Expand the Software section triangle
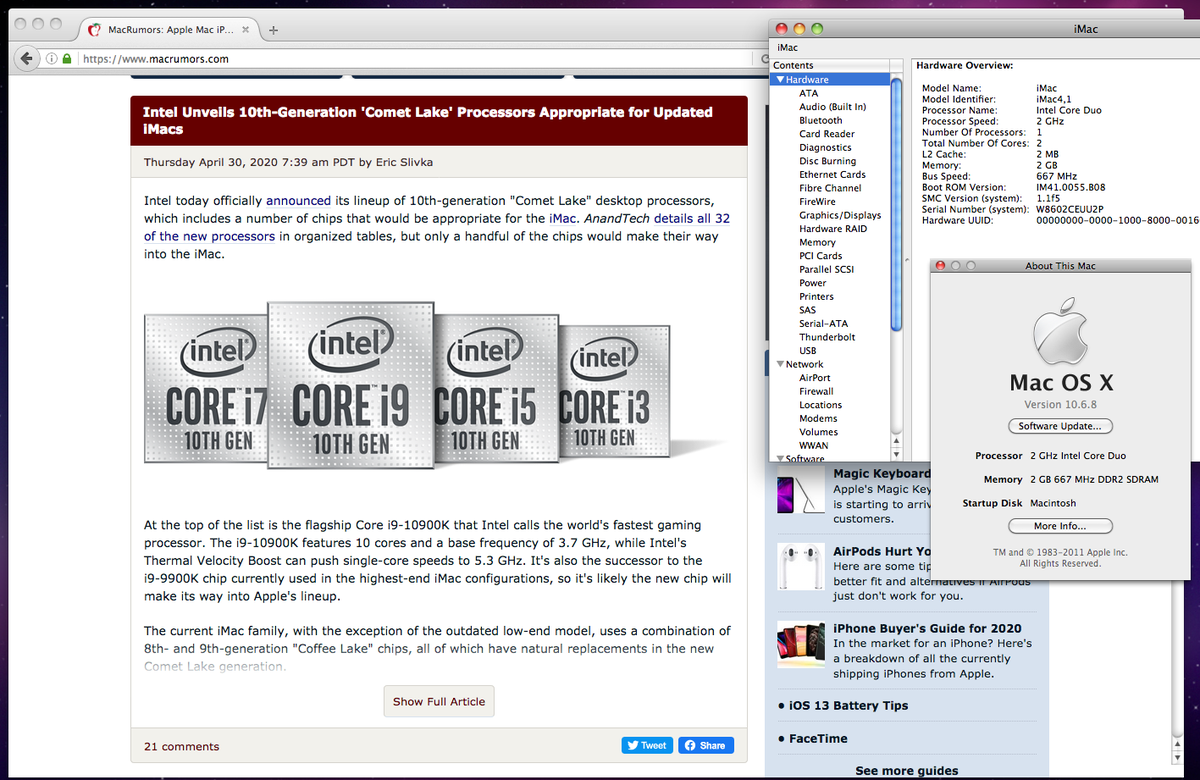 point(780,459)
